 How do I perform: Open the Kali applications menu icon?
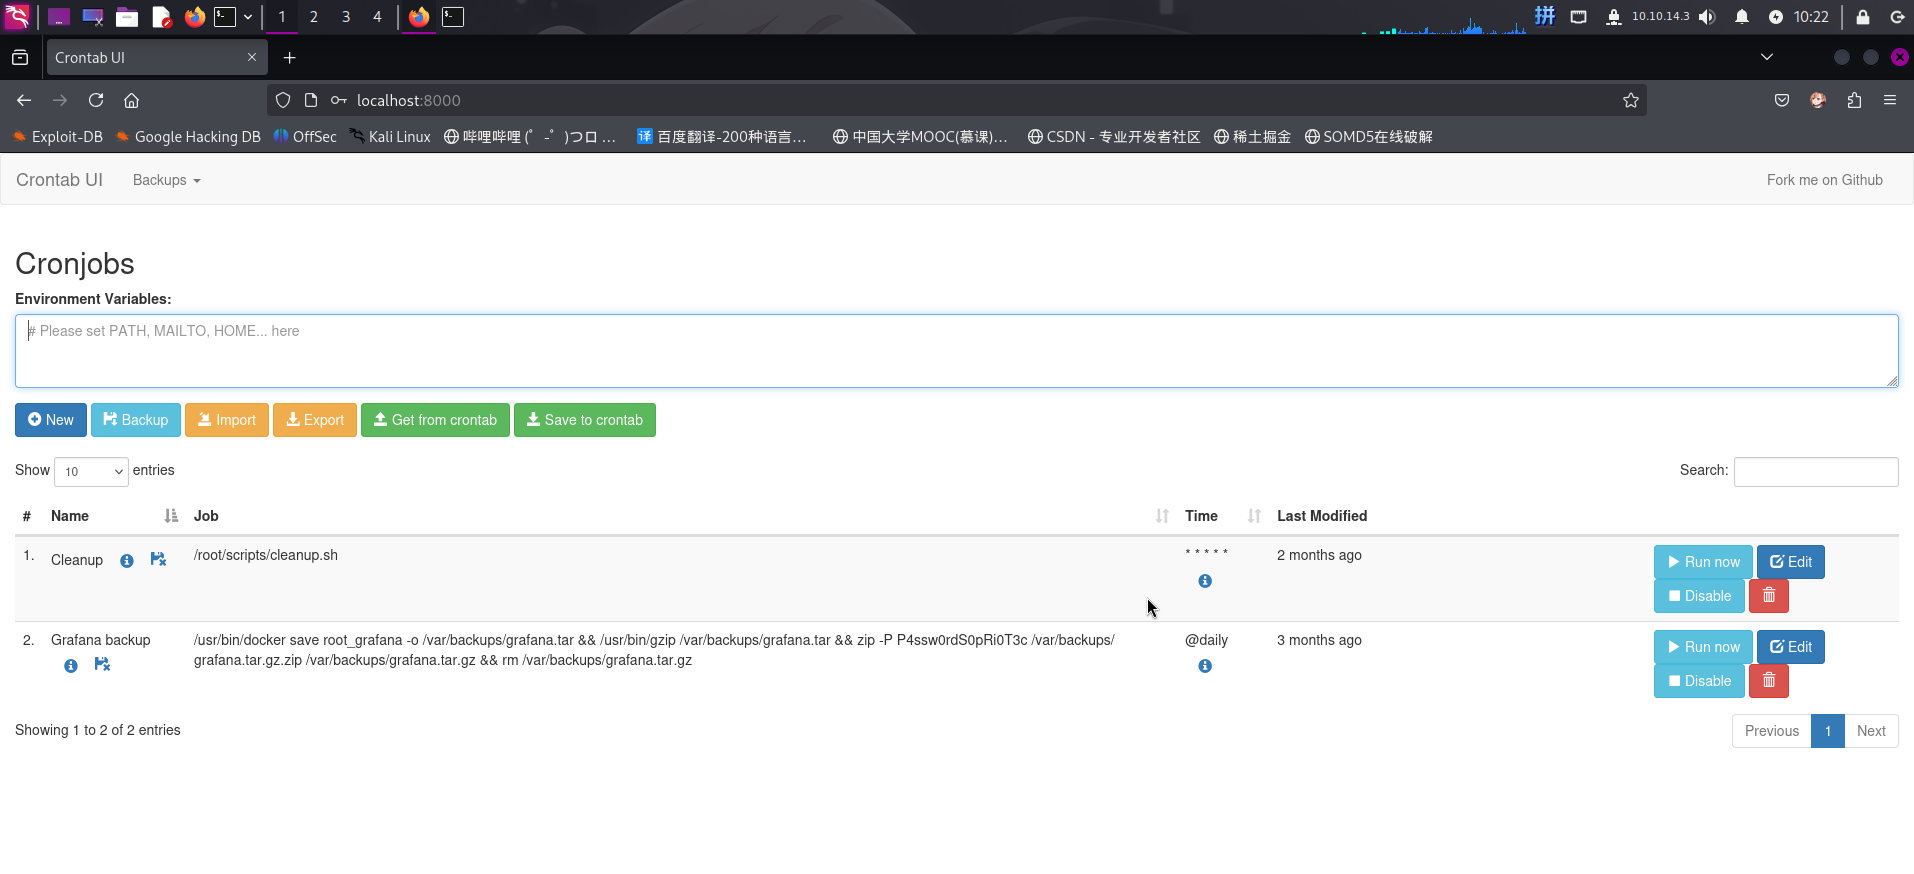pos(17,17)
